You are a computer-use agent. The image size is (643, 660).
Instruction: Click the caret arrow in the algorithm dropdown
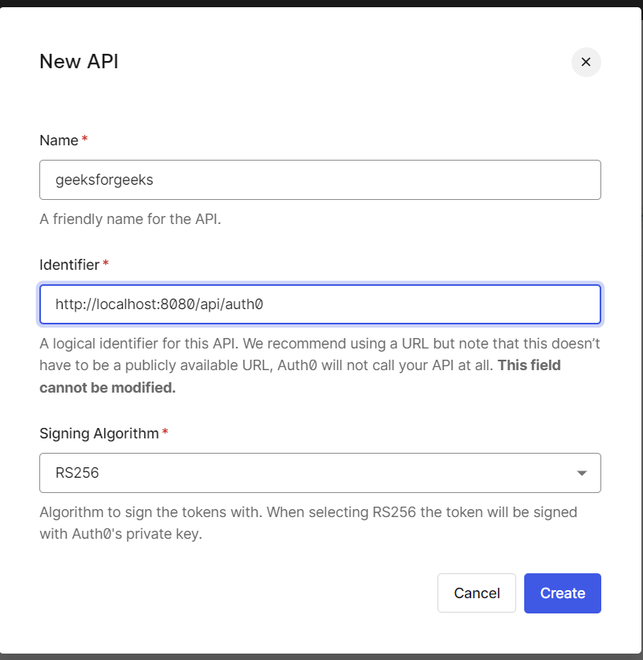click(x=582, y=473)
